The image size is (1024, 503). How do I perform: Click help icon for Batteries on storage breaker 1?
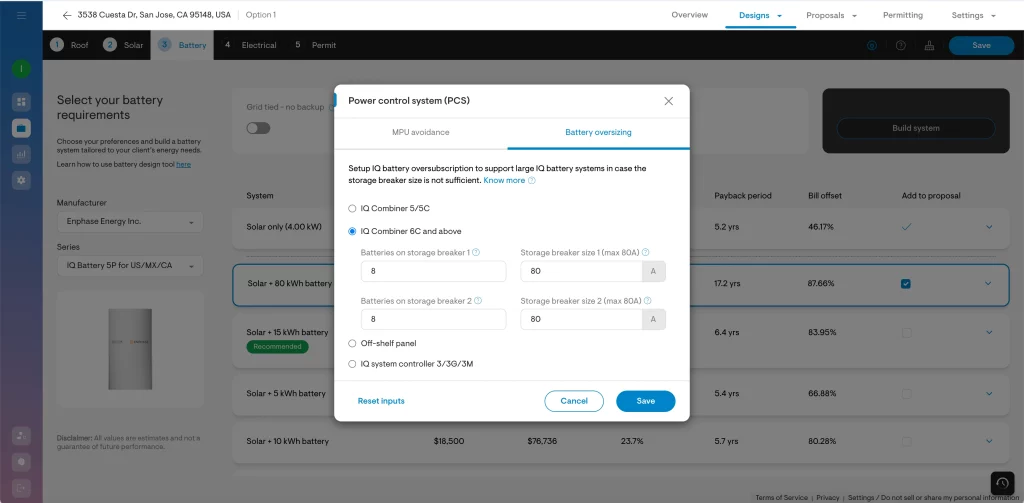476,253
